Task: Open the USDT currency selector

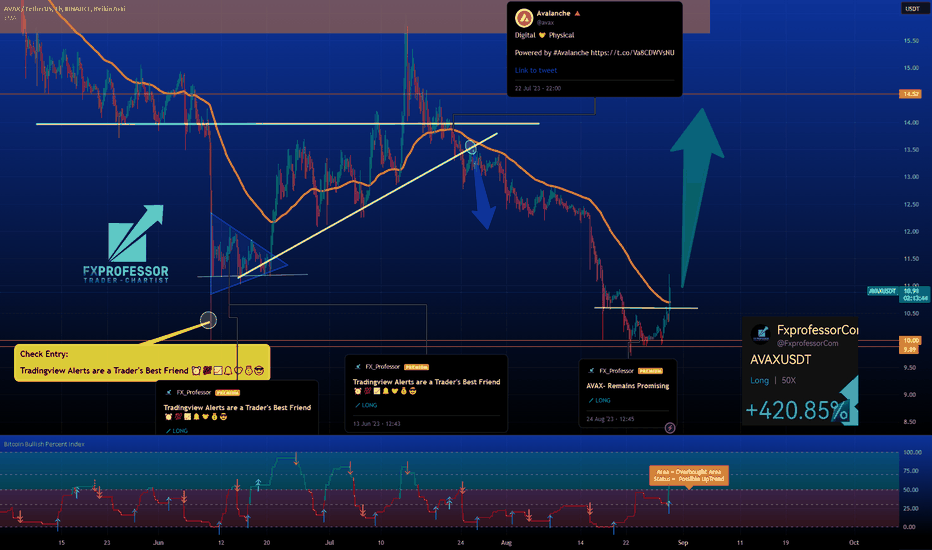Action: 912,8
